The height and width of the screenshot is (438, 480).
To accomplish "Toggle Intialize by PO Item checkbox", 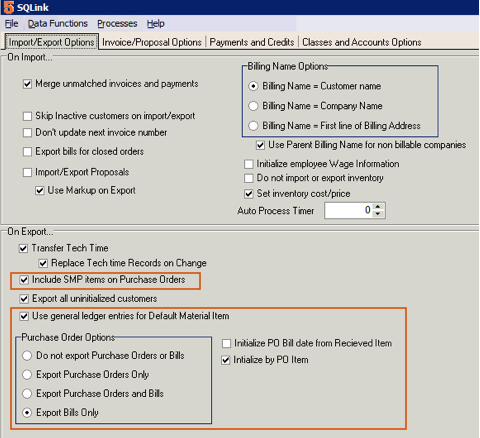I will point(226,360).
